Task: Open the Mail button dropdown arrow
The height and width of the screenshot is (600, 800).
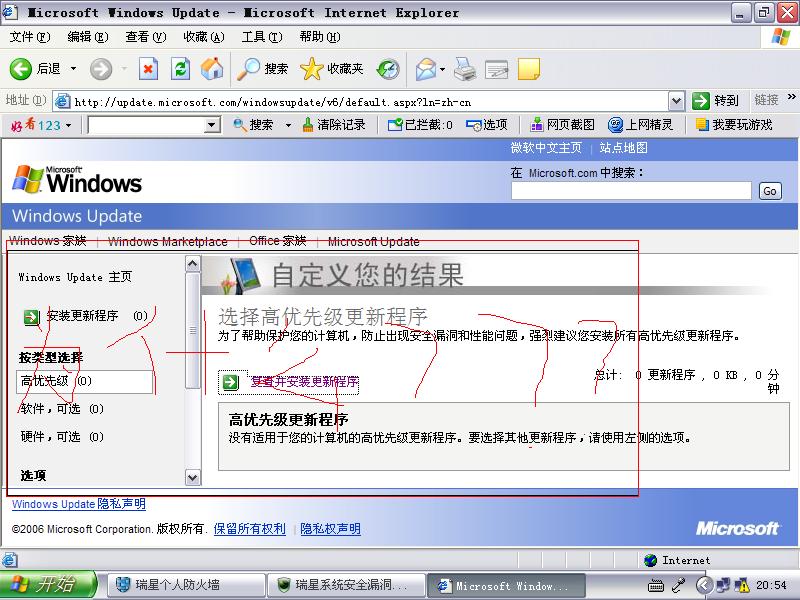Action: click(442, 69)
